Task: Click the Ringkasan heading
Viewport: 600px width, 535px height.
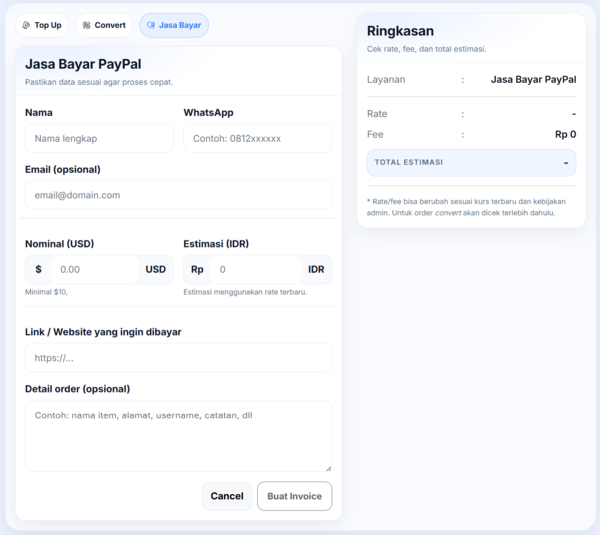Action: (x=400, y=31)
